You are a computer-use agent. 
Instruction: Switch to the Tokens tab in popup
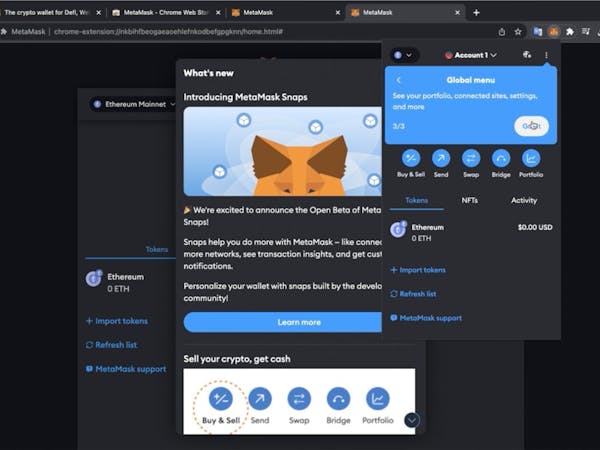click(416, 200)
